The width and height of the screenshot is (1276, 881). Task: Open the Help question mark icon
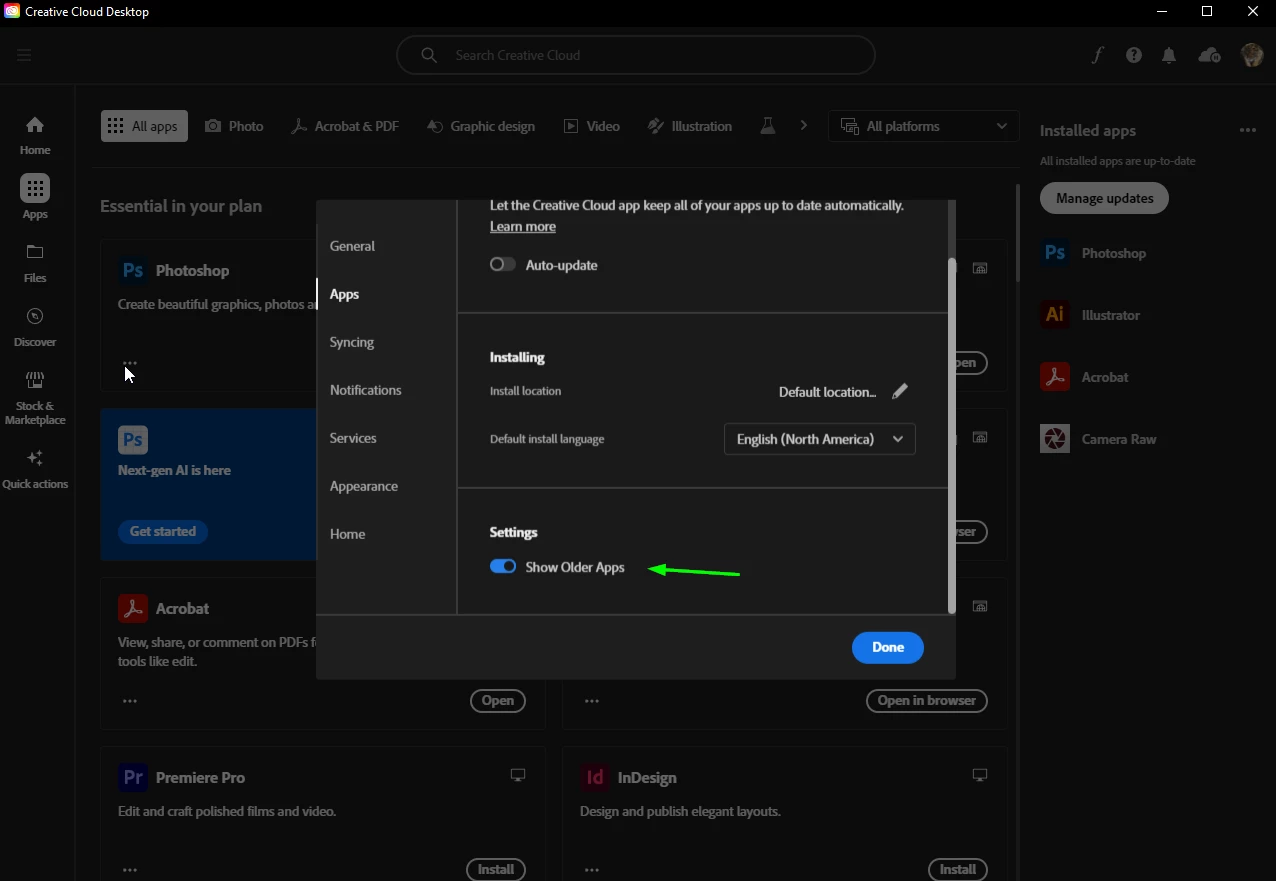1133,55
